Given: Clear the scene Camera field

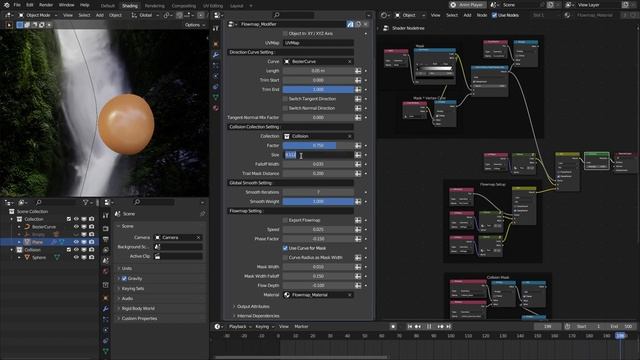Looking at the screenshot, I should click(198, 238).
